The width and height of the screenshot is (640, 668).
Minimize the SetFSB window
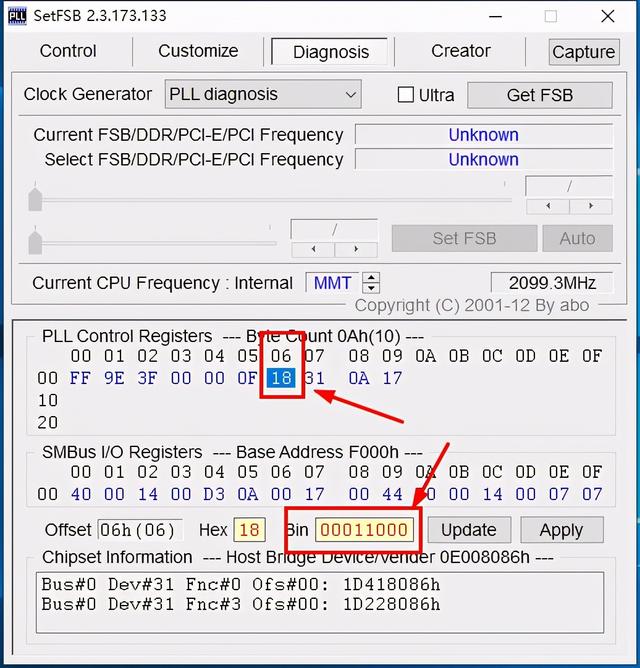[x=495, y=17]
